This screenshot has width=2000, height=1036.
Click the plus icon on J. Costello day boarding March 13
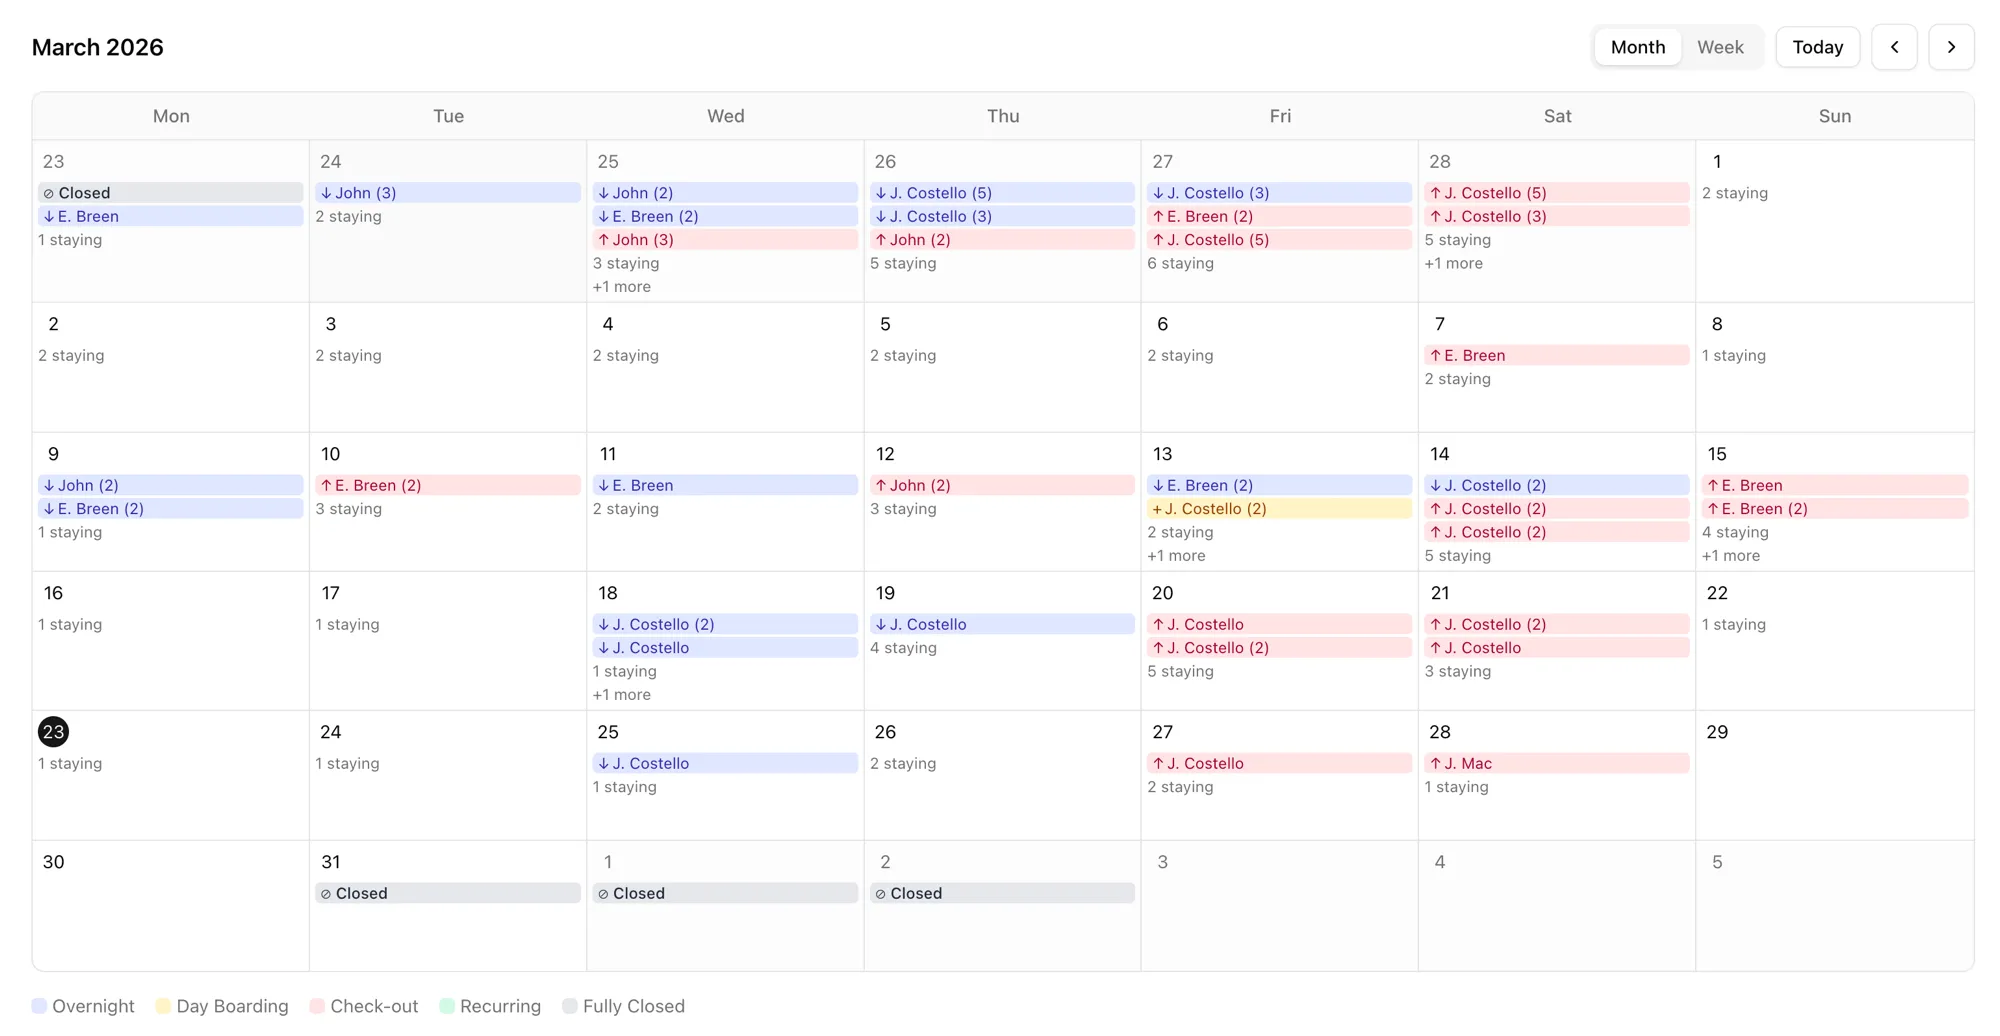1157,509
